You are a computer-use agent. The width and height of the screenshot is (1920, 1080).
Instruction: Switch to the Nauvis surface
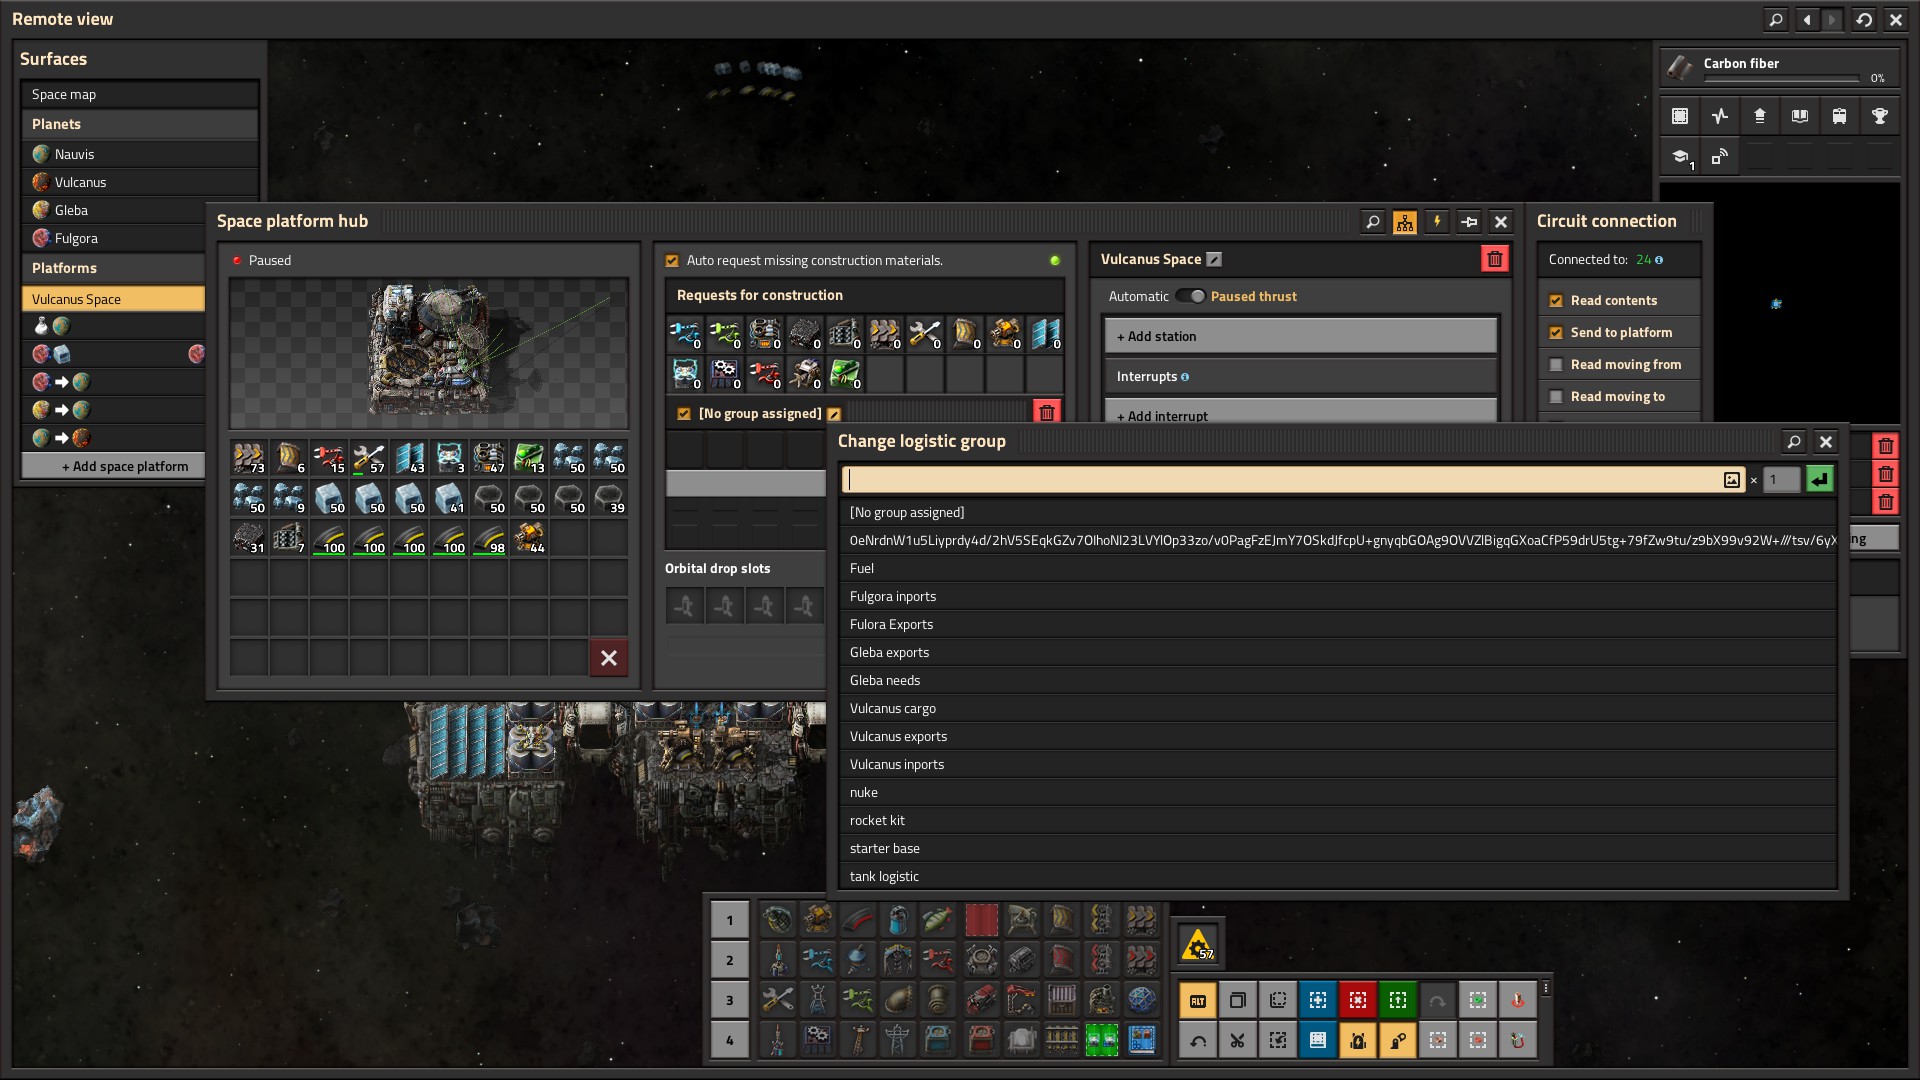(140, 154)
